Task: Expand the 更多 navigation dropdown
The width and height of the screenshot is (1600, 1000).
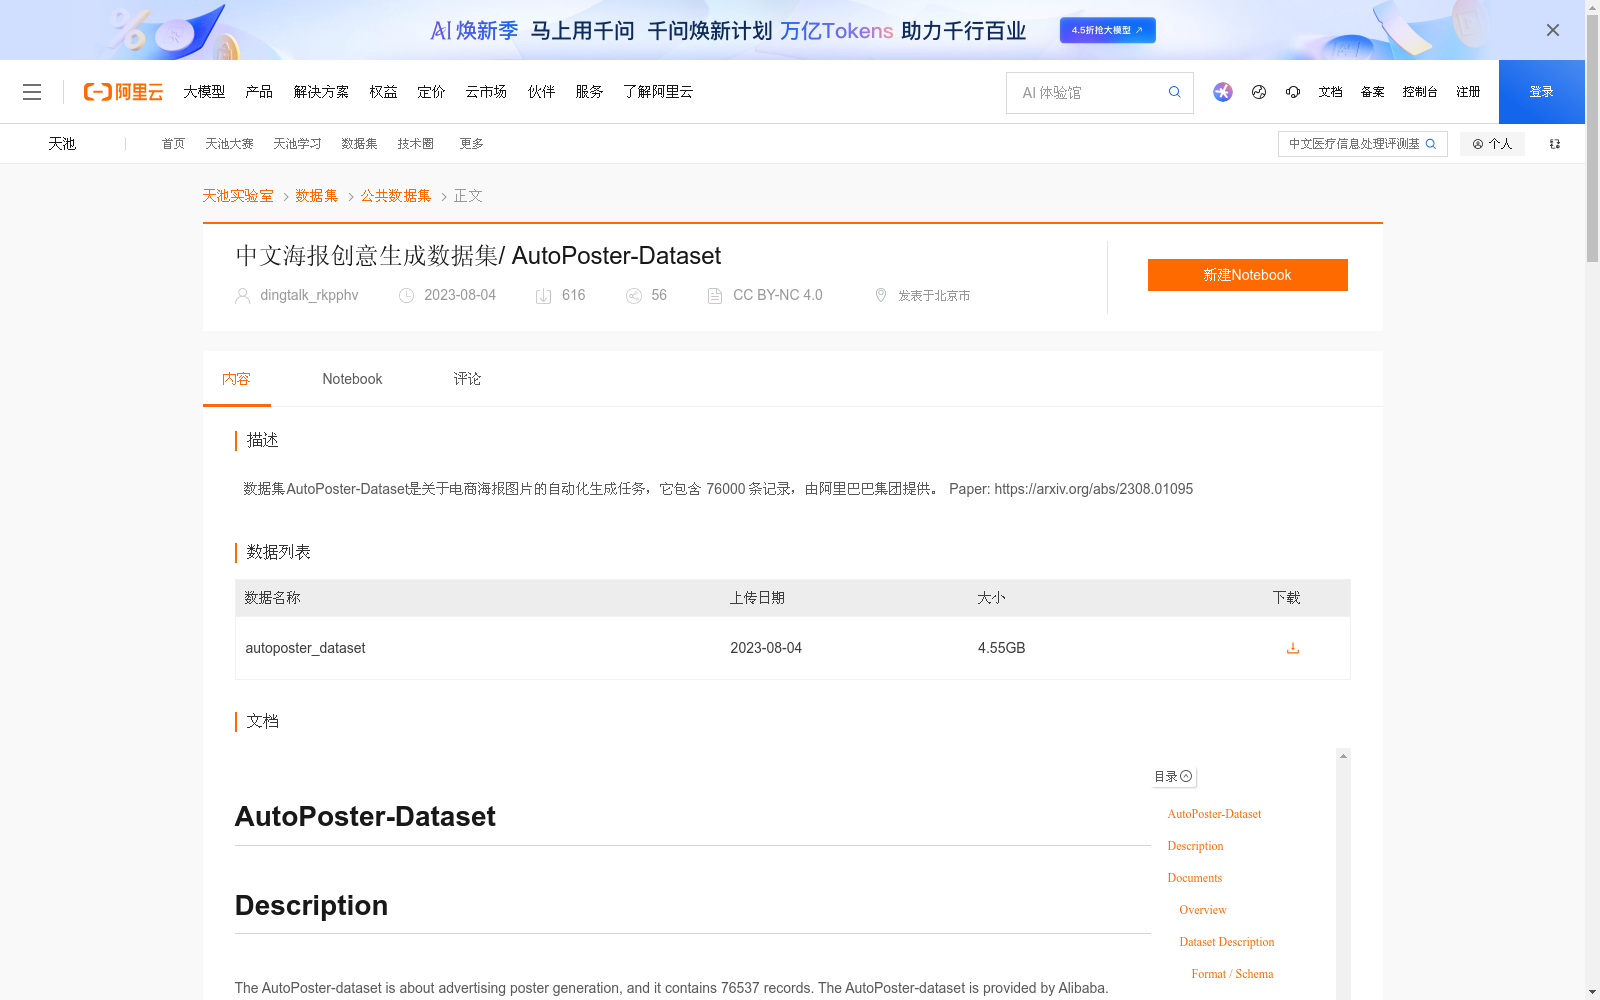Action: tap(471, 144)
